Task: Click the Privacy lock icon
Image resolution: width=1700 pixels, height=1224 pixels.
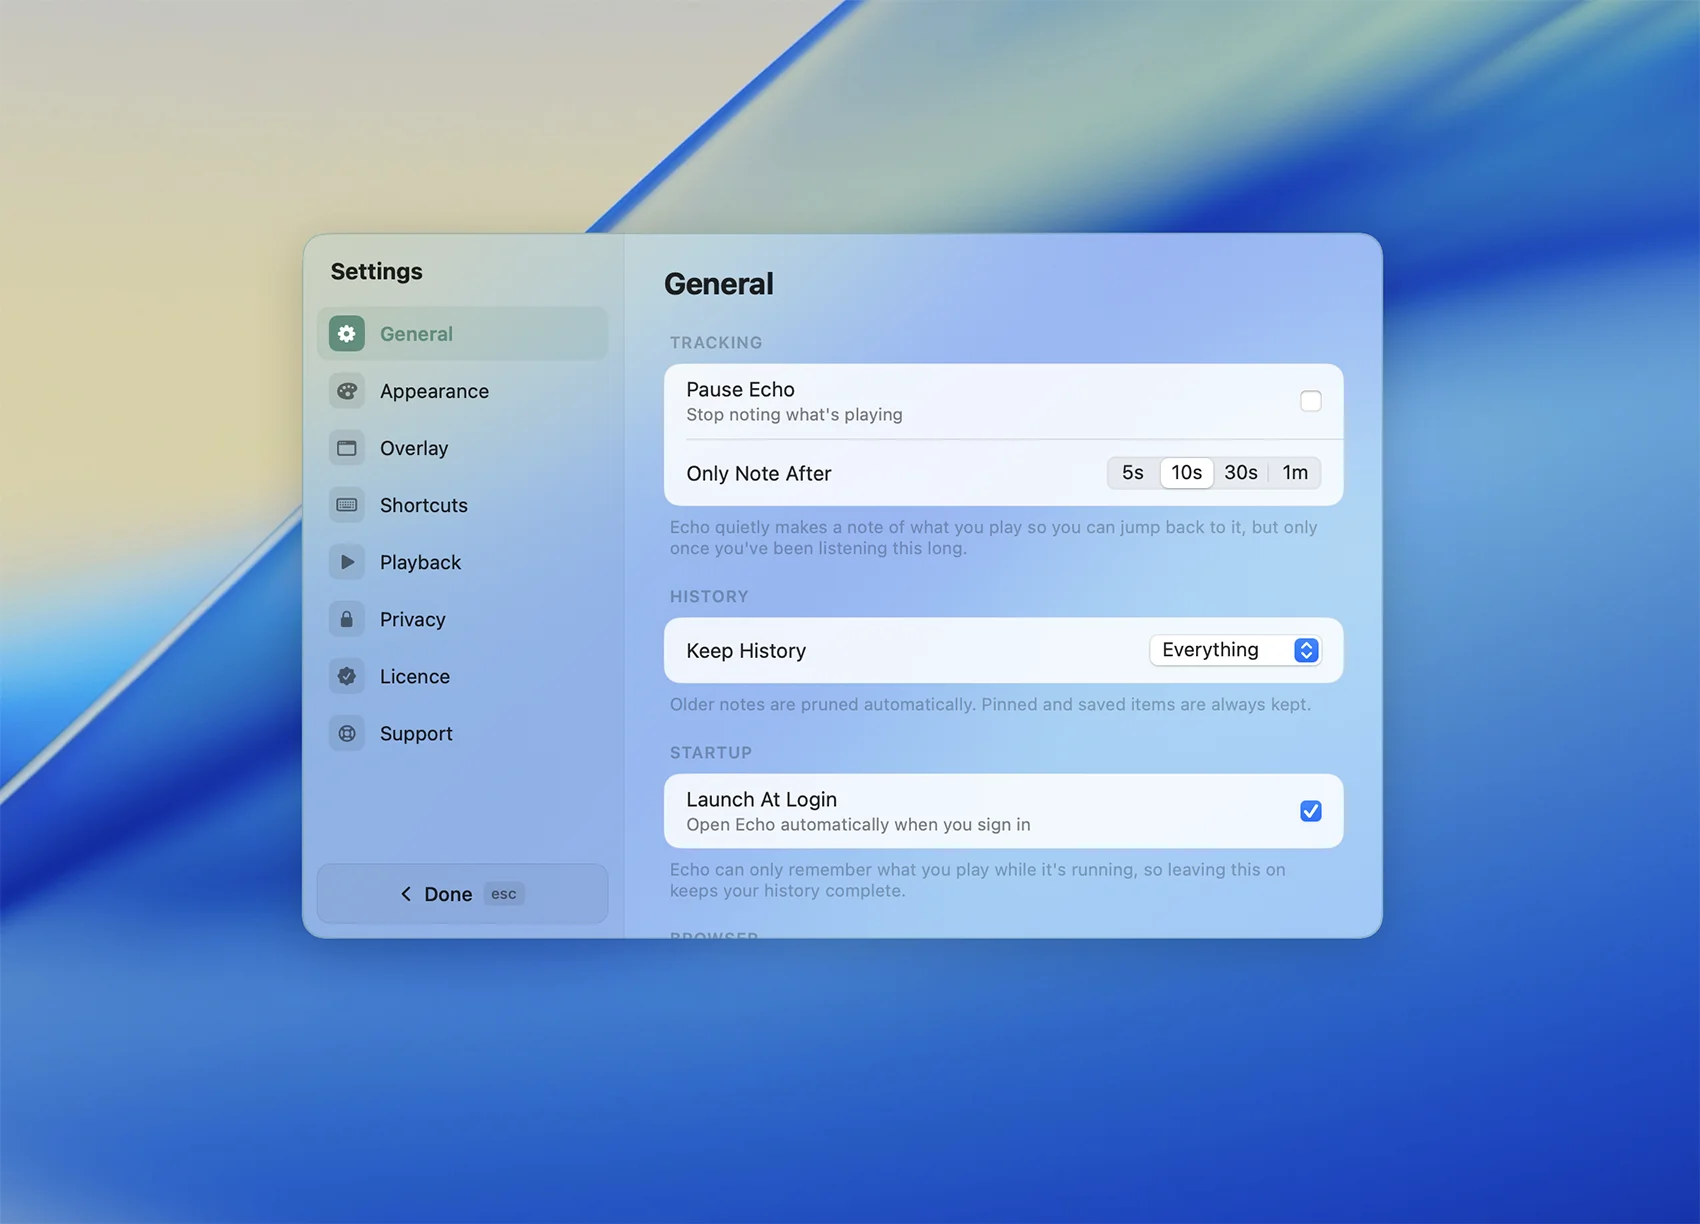Action: 347,619
